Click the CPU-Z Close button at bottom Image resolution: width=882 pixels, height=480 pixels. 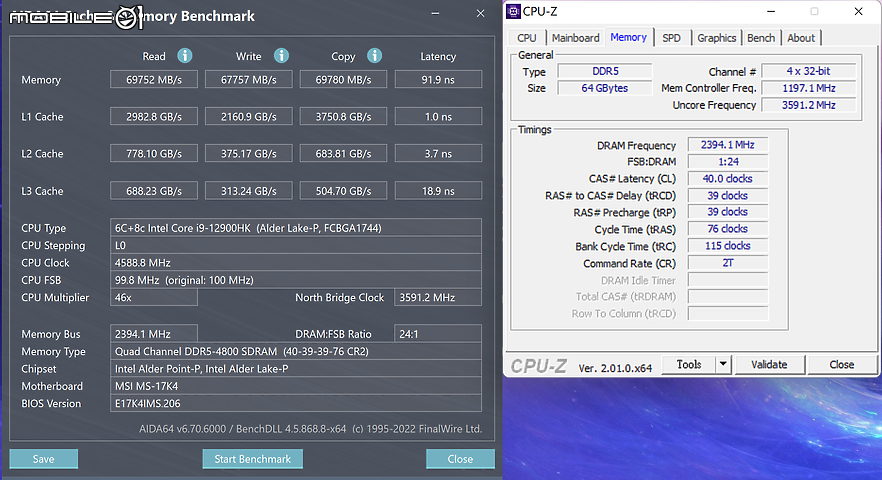tap(842, 365)
